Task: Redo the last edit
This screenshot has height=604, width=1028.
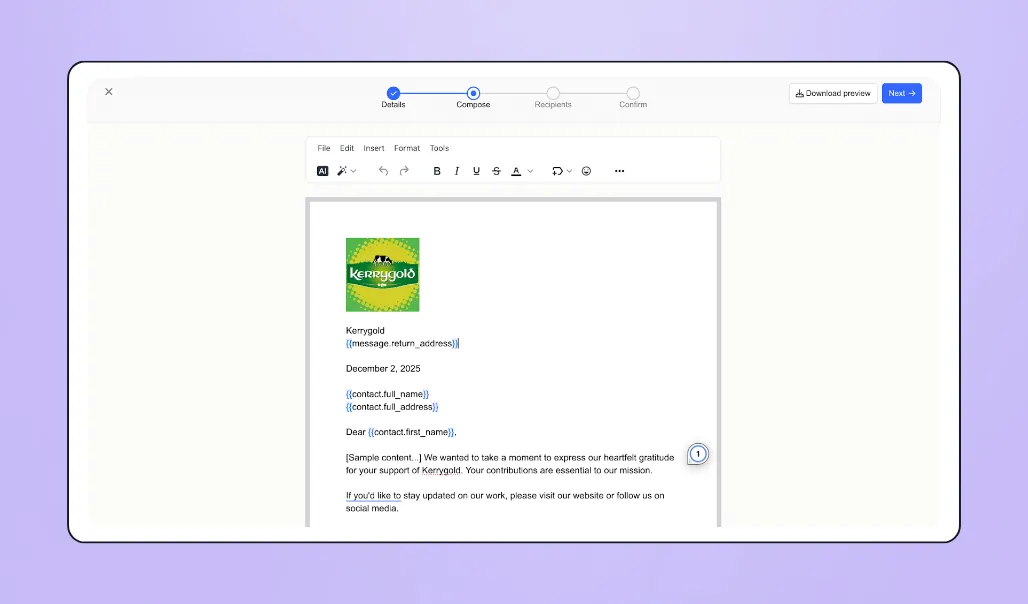Action: [x=403, y=170]
